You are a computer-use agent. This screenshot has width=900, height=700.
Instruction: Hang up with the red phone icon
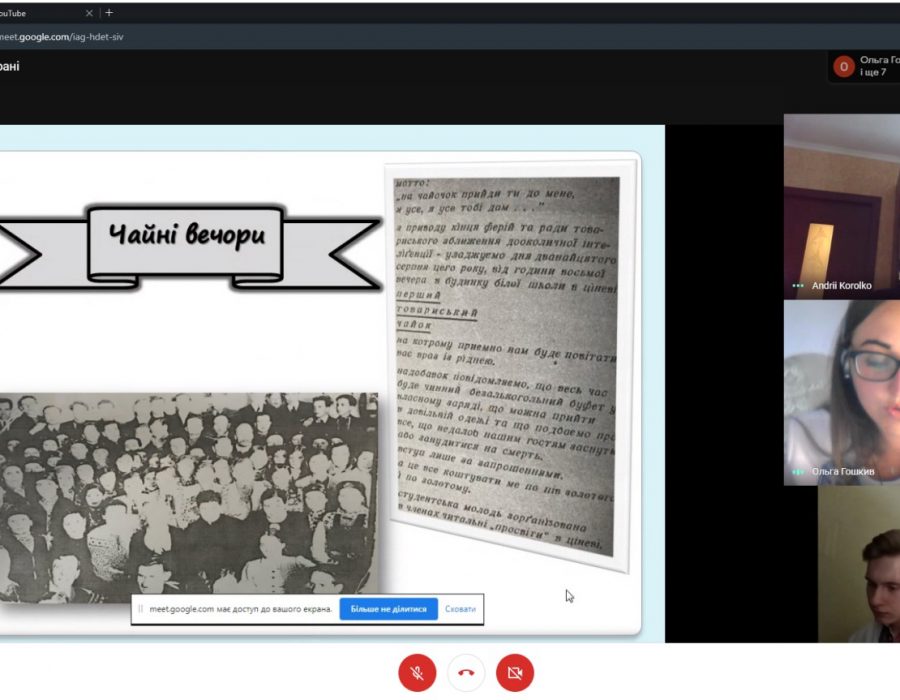point(466,673)
